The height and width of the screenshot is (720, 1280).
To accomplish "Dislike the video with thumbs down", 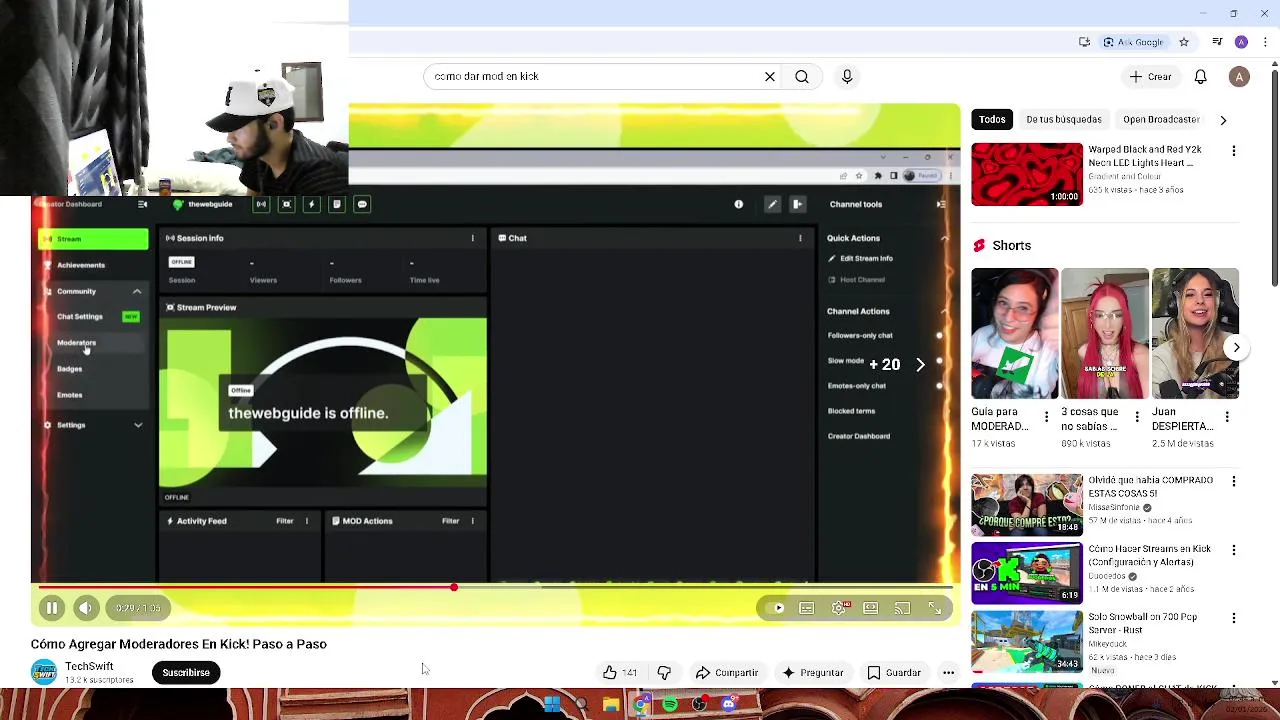I will 664,673.
